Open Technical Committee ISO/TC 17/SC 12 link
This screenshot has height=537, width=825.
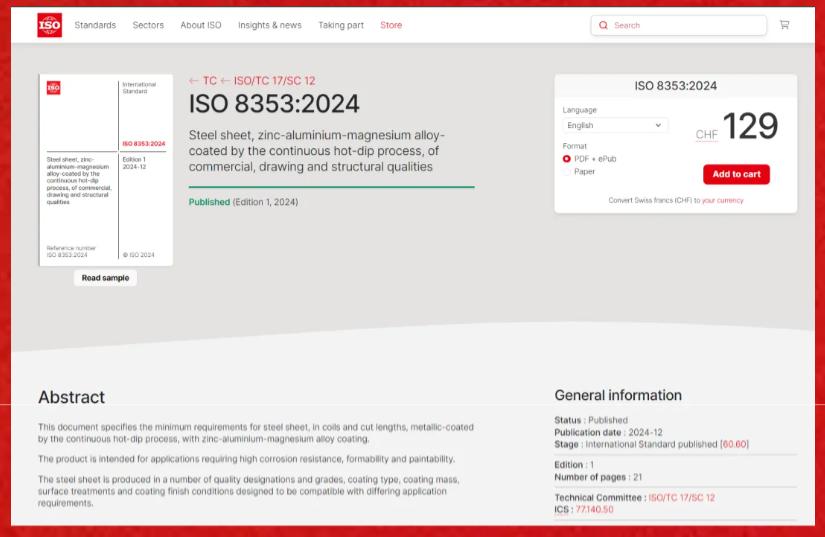tap(681, 498)
